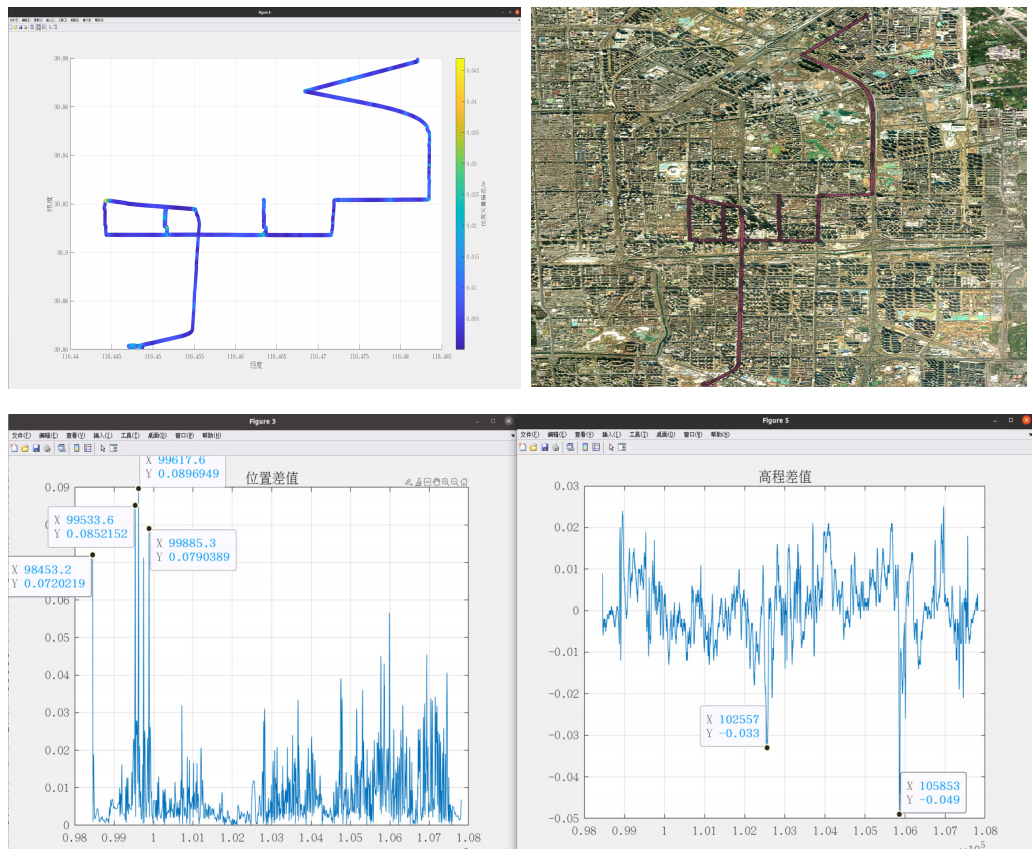Toggle Insert Legend in Figure 3 toolbar

[87, 448]
